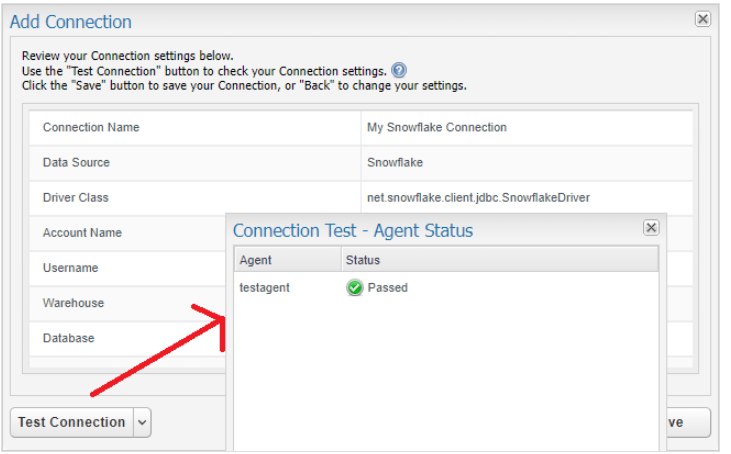Click the My Snowflake Connection value
Image resolution: width=731 pixels, height=454 pixels.
437,127
